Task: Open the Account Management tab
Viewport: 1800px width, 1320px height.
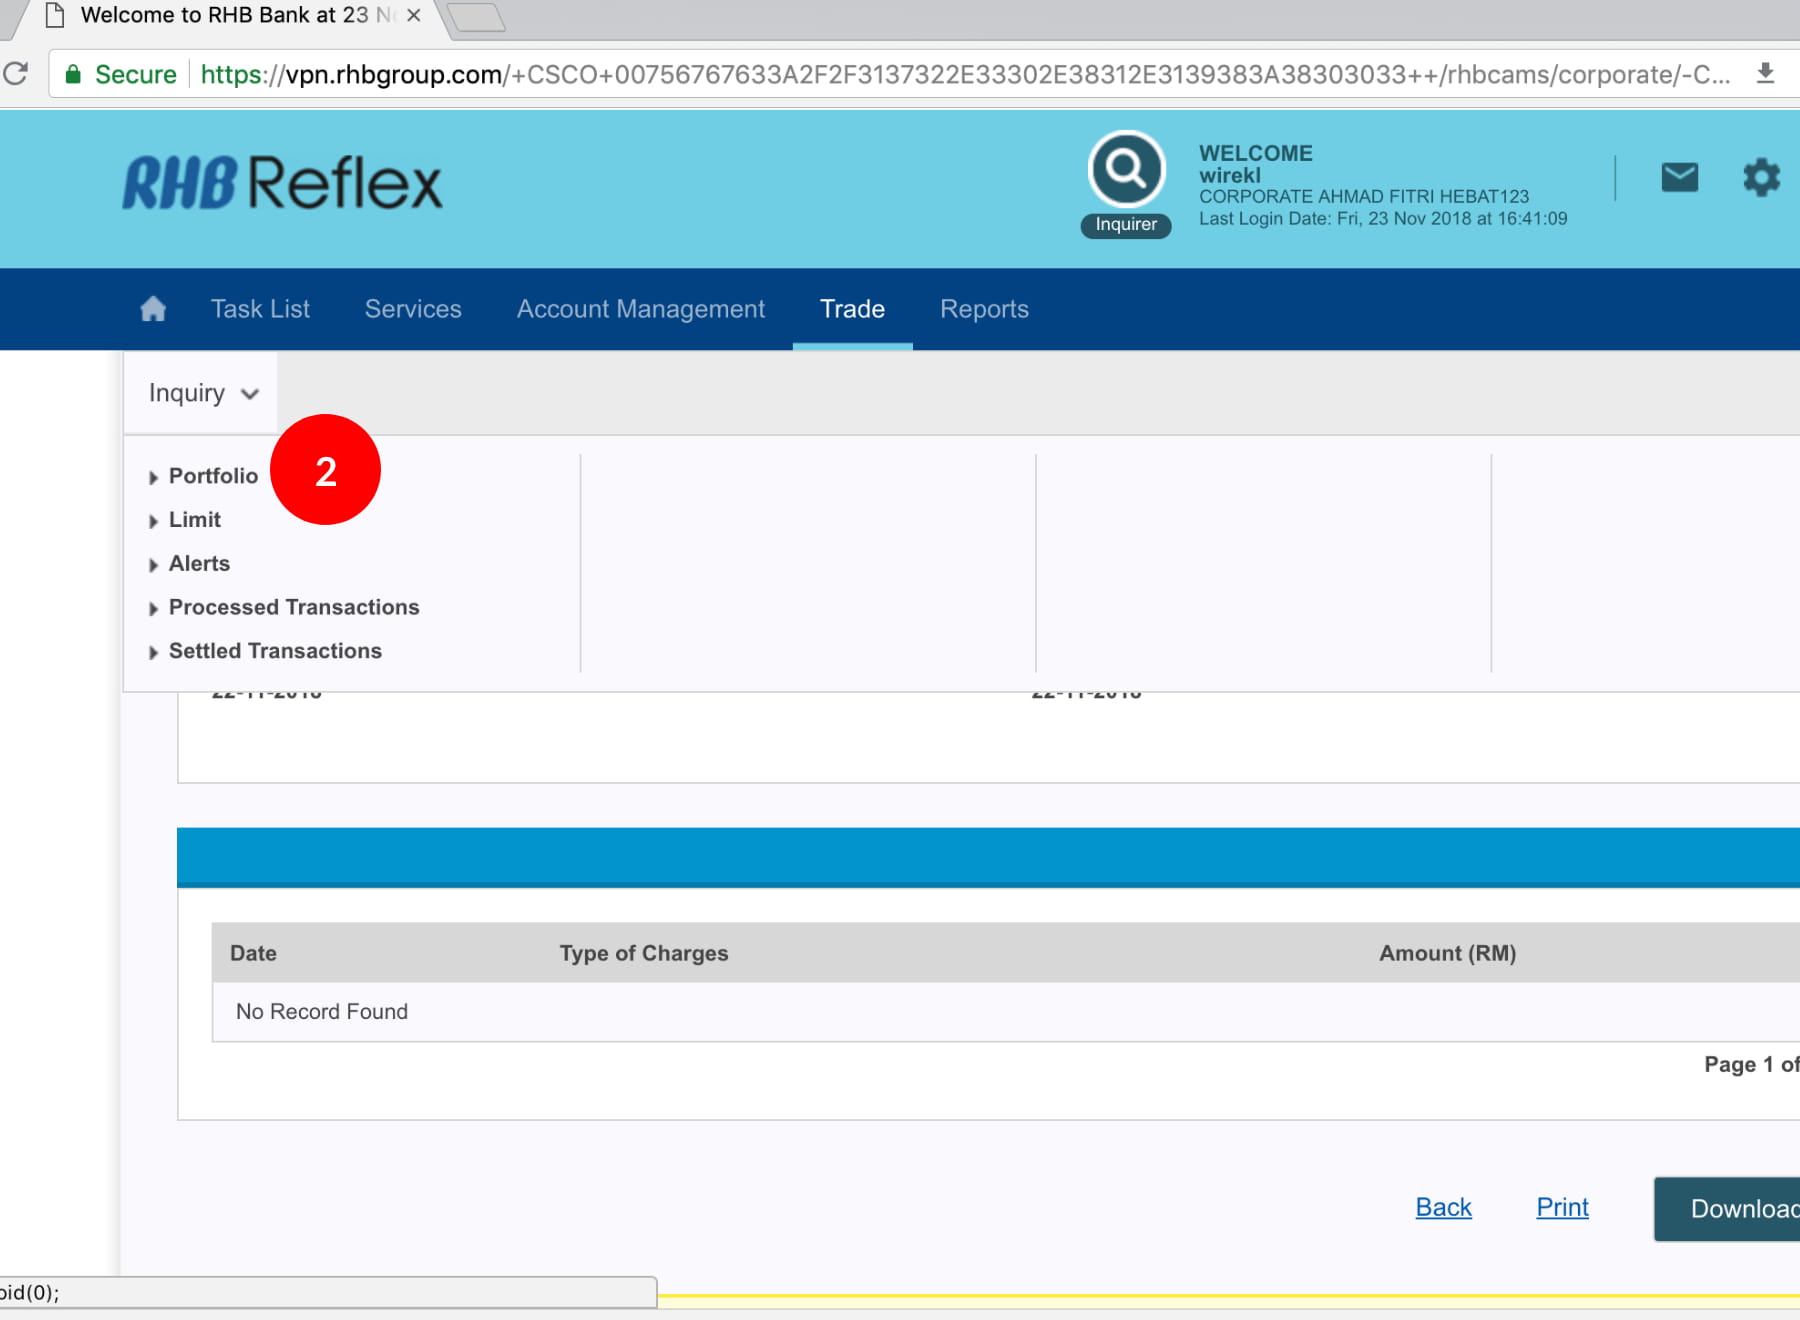Action: point(640,309)
